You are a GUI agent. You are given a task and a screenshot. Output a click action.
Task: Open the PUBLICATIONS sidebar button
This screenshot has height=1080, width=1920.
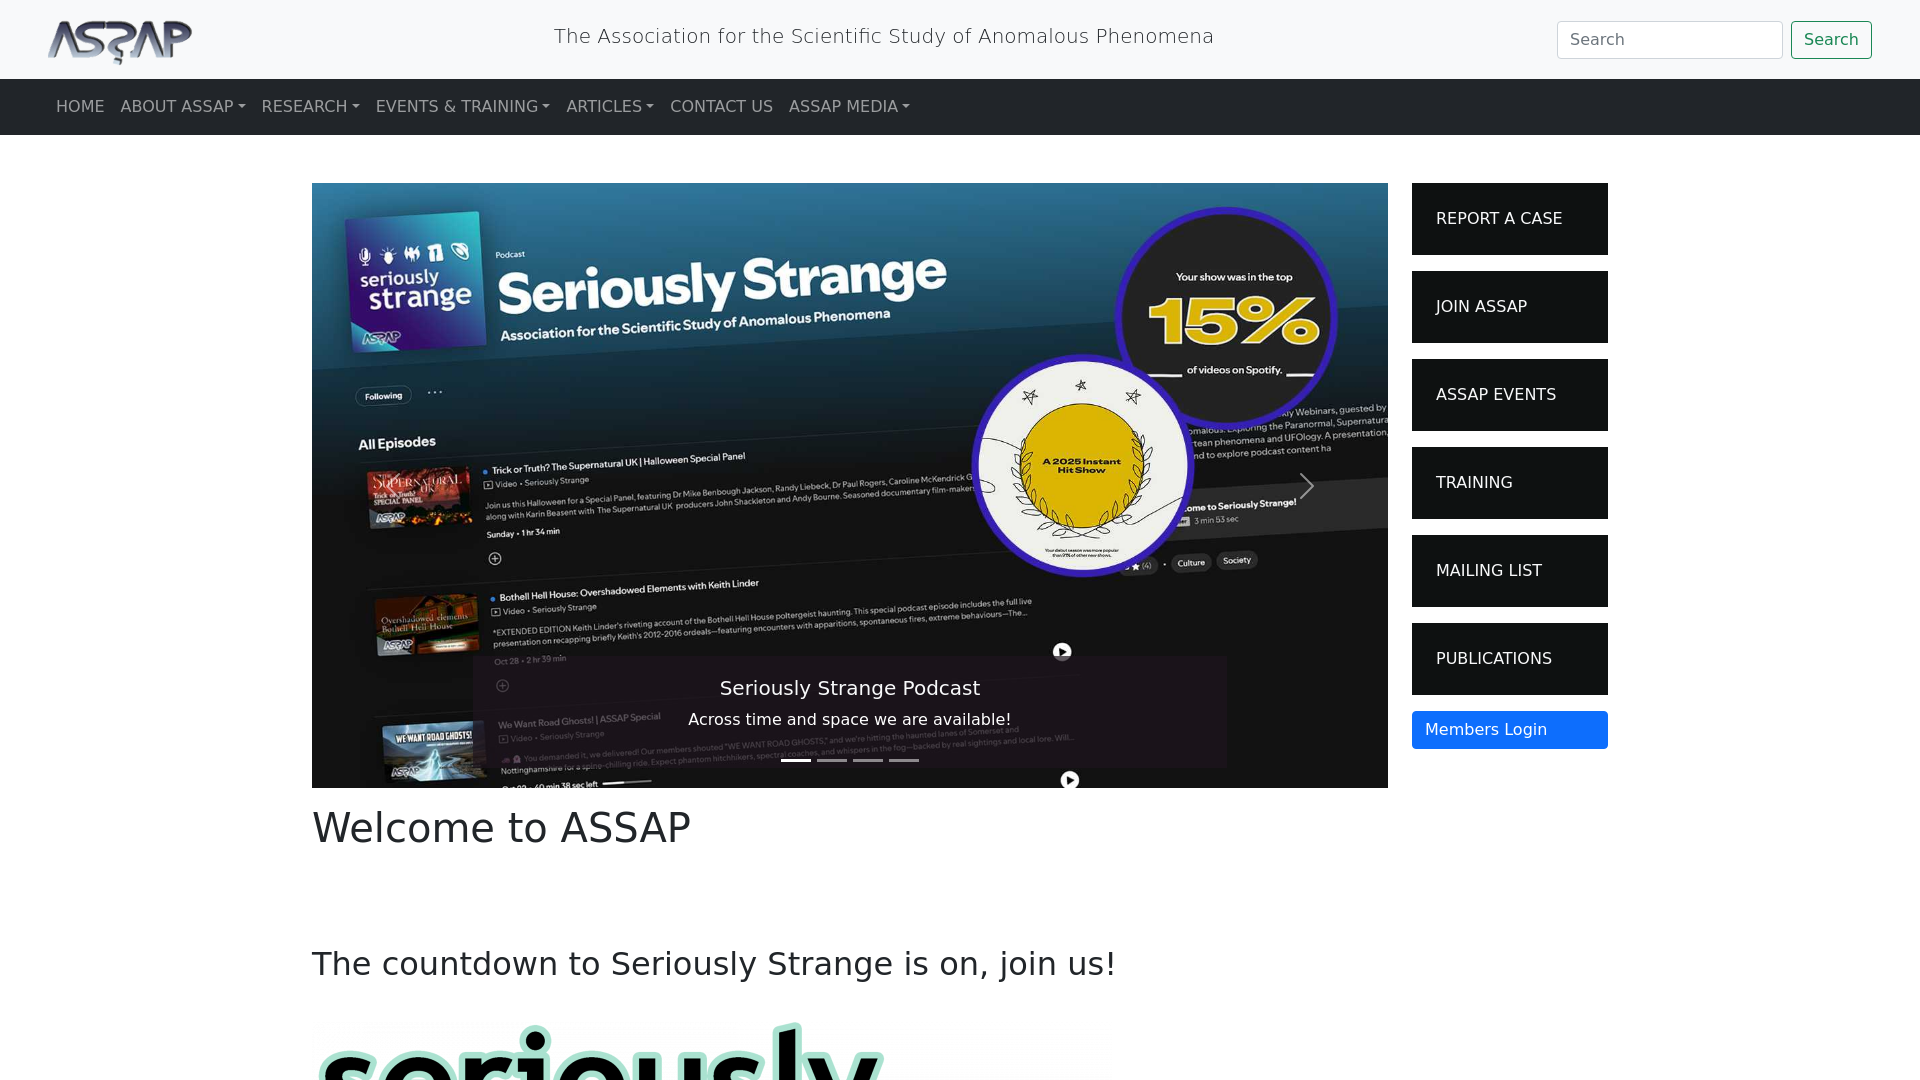tap(1510, 659)
